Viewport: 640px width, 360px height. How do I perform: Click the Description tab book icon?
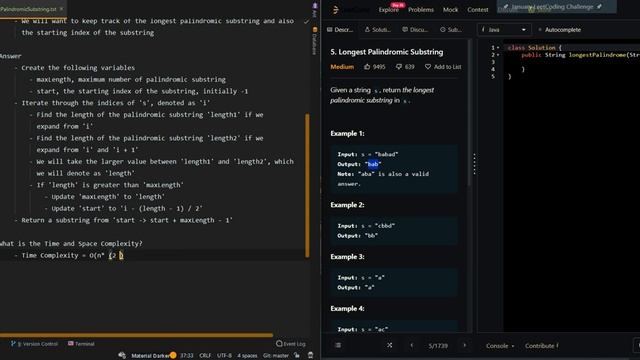coord(329,29)
